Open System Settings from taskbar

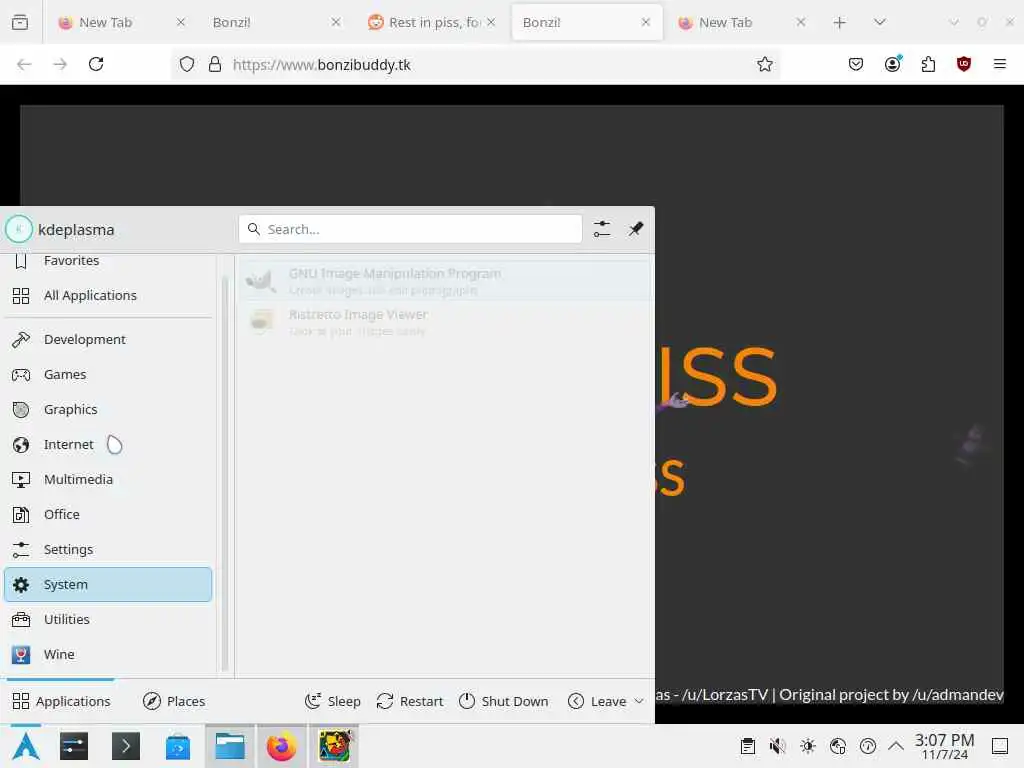coord(74,746)
